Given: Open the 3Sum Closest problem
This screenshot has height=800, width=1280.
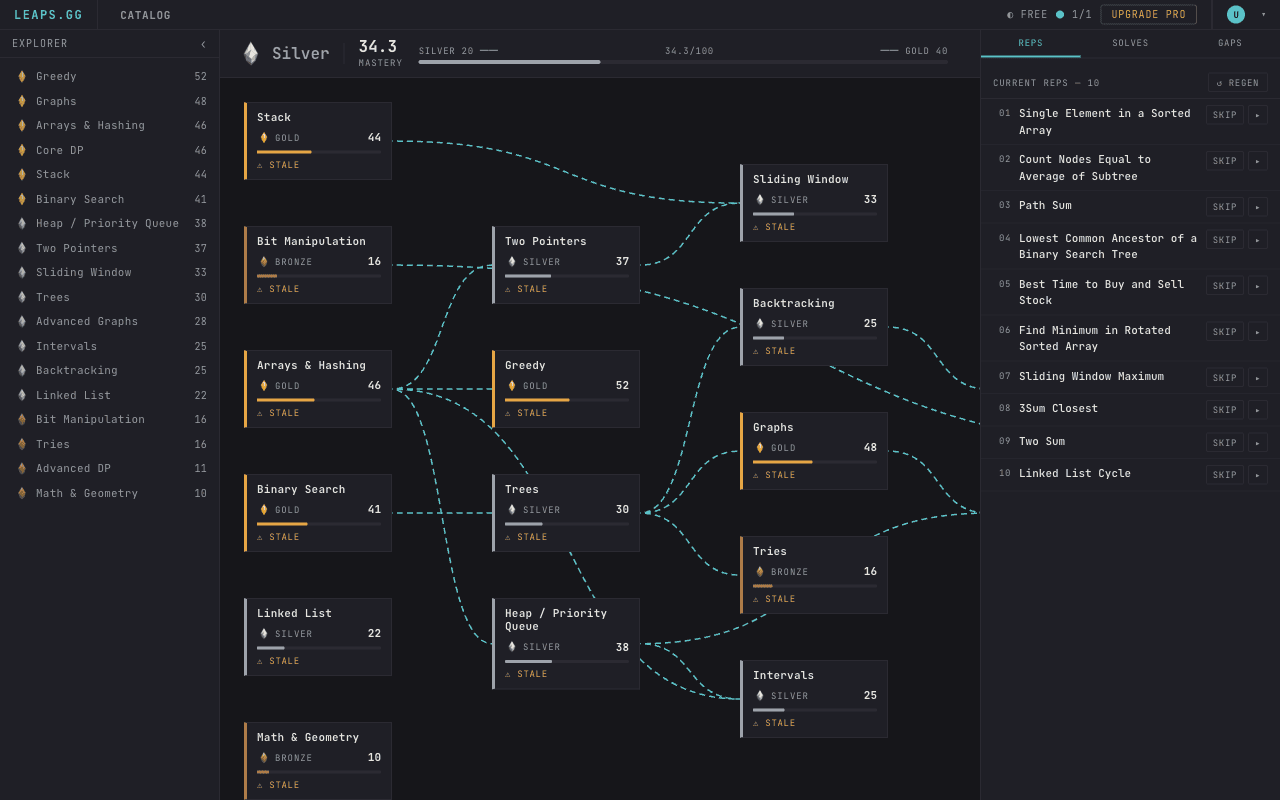Looking at the screenshot, I should pyautogui.click(x=1058, y=409).
